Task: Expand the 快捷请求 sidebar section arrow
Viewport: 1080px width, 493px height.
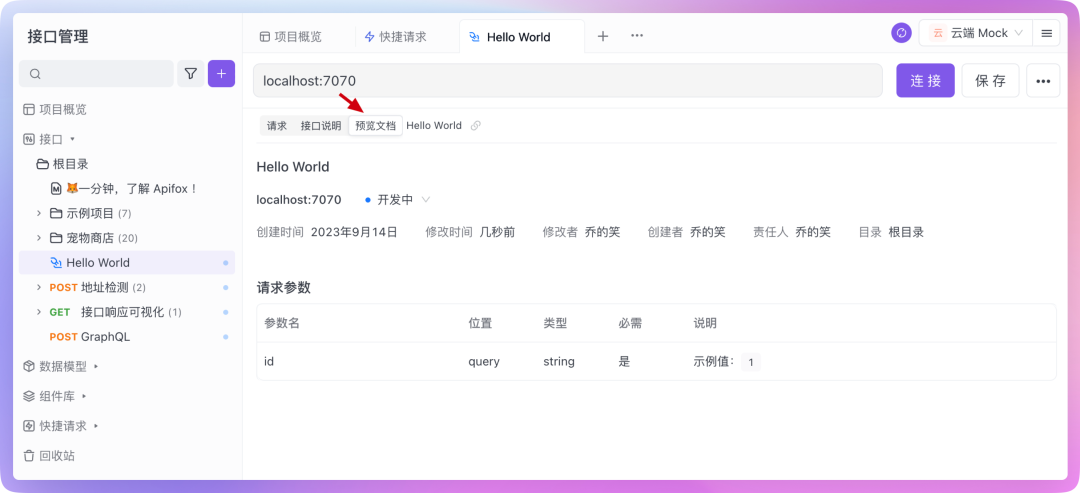Action: [x=96, y=426]
